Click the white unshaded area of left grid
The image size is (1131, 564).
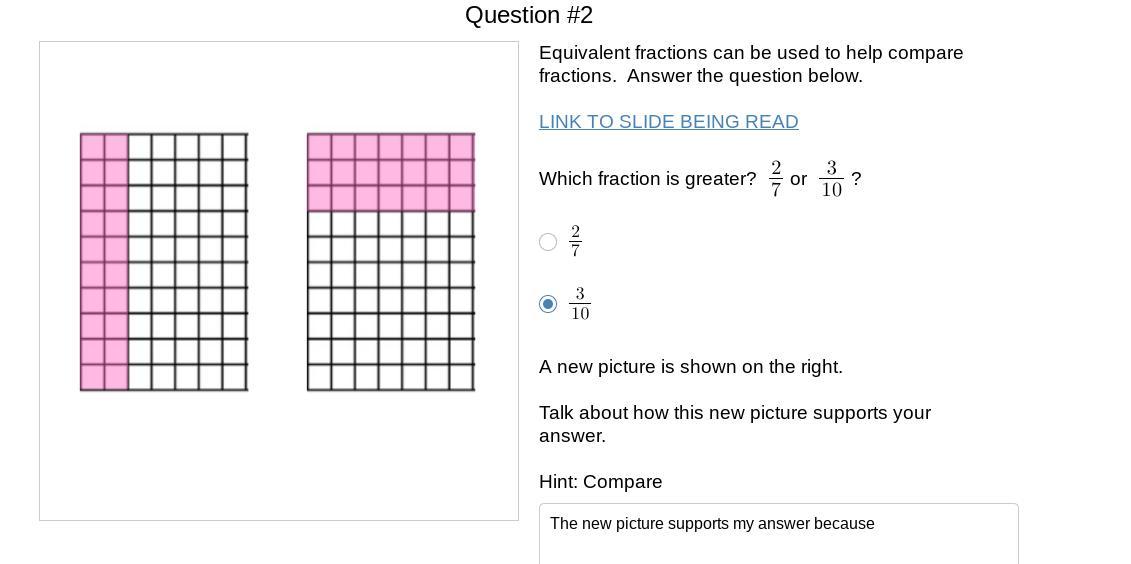(x=188, y=262)
